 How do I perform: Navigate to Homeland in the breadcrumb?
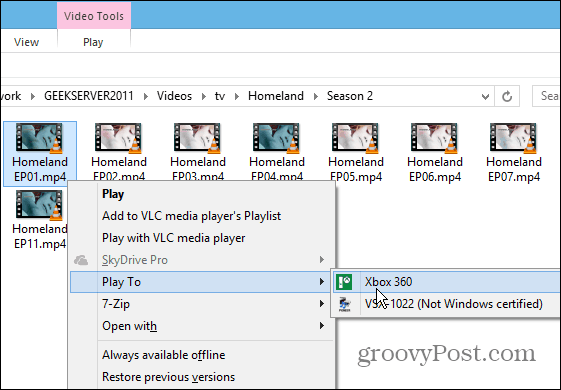[276, 96]
